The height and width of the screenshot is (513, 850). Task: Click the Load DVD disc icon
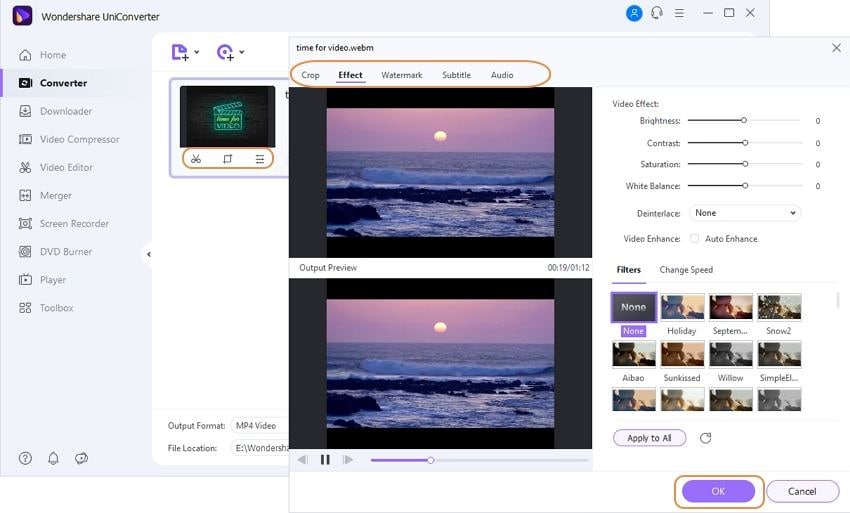(225, 53)
